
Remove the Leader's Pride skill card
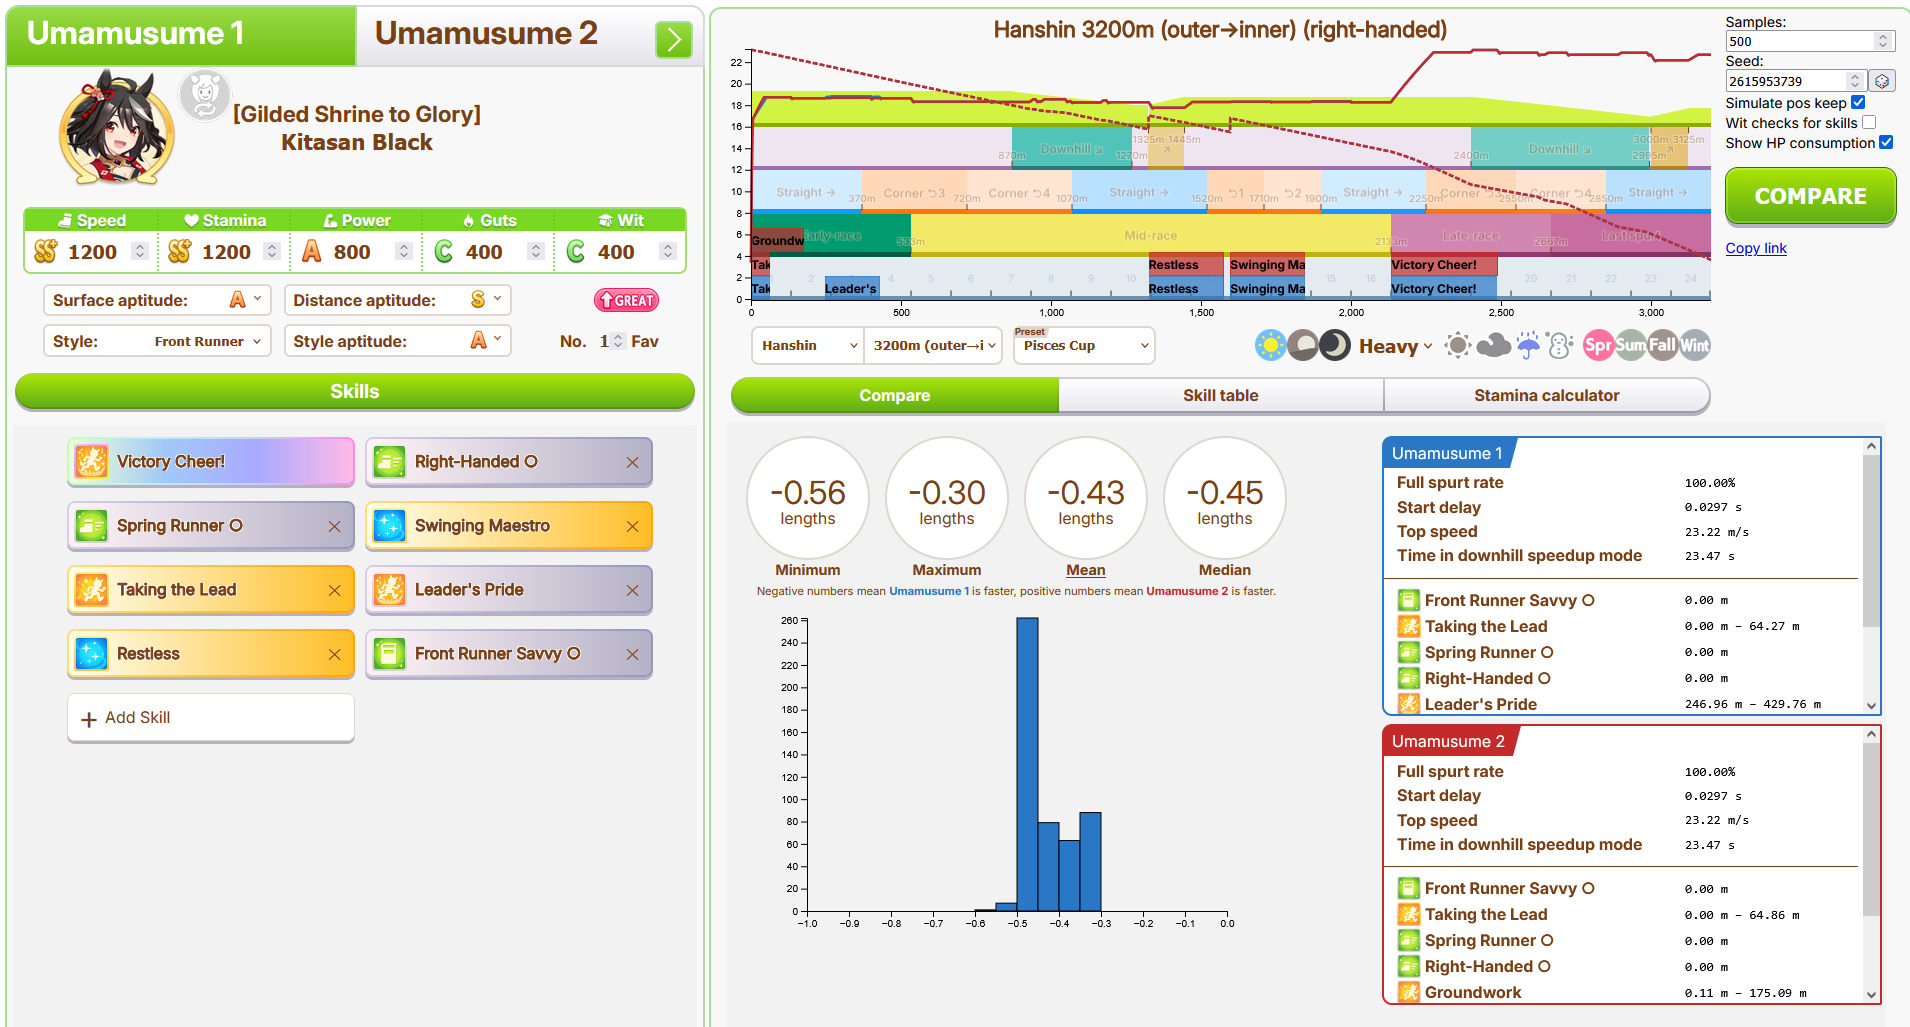[632, 590]
